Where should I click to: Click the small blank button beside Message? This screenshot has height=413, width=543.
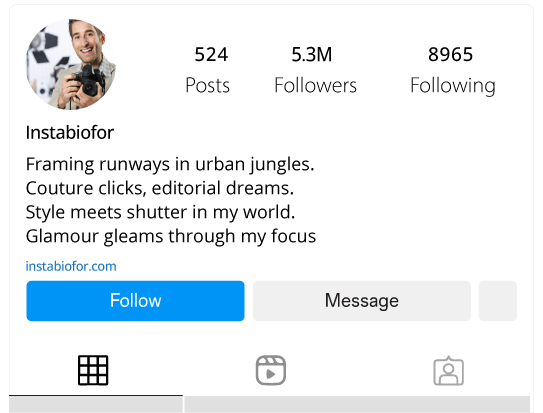click(x=498, y=300)
